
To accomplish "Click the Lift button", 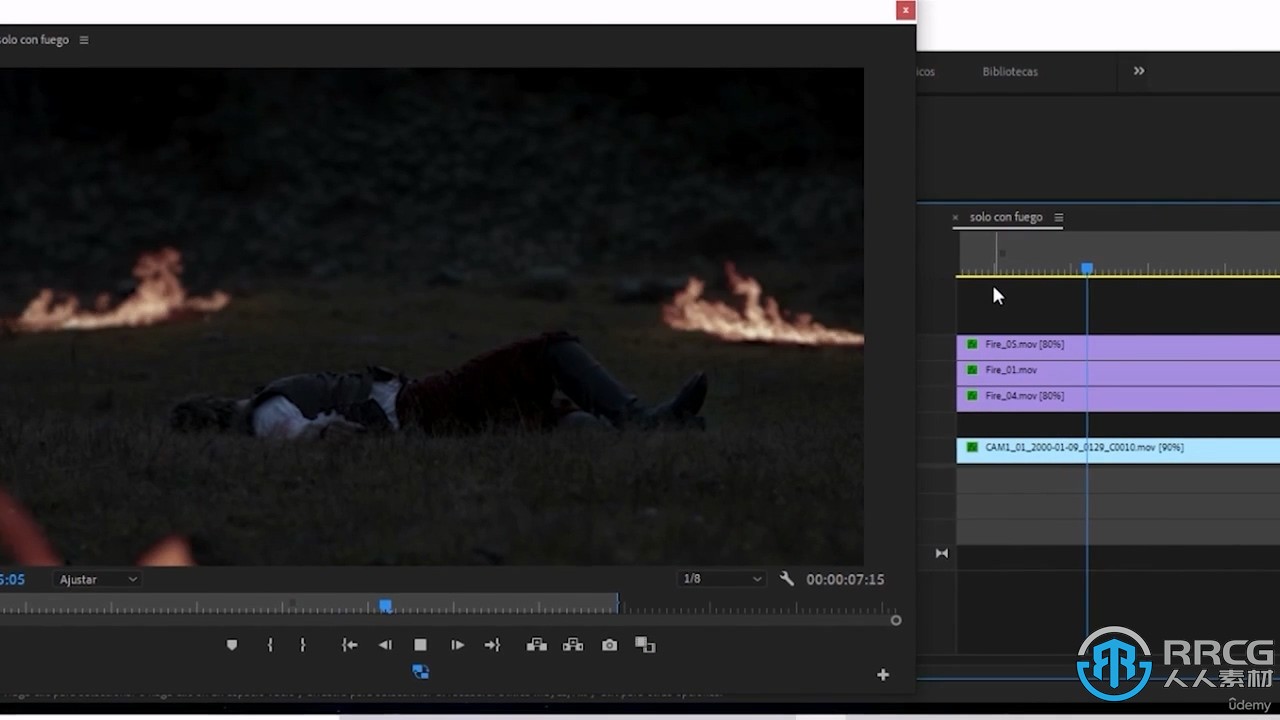I will 537,645.
